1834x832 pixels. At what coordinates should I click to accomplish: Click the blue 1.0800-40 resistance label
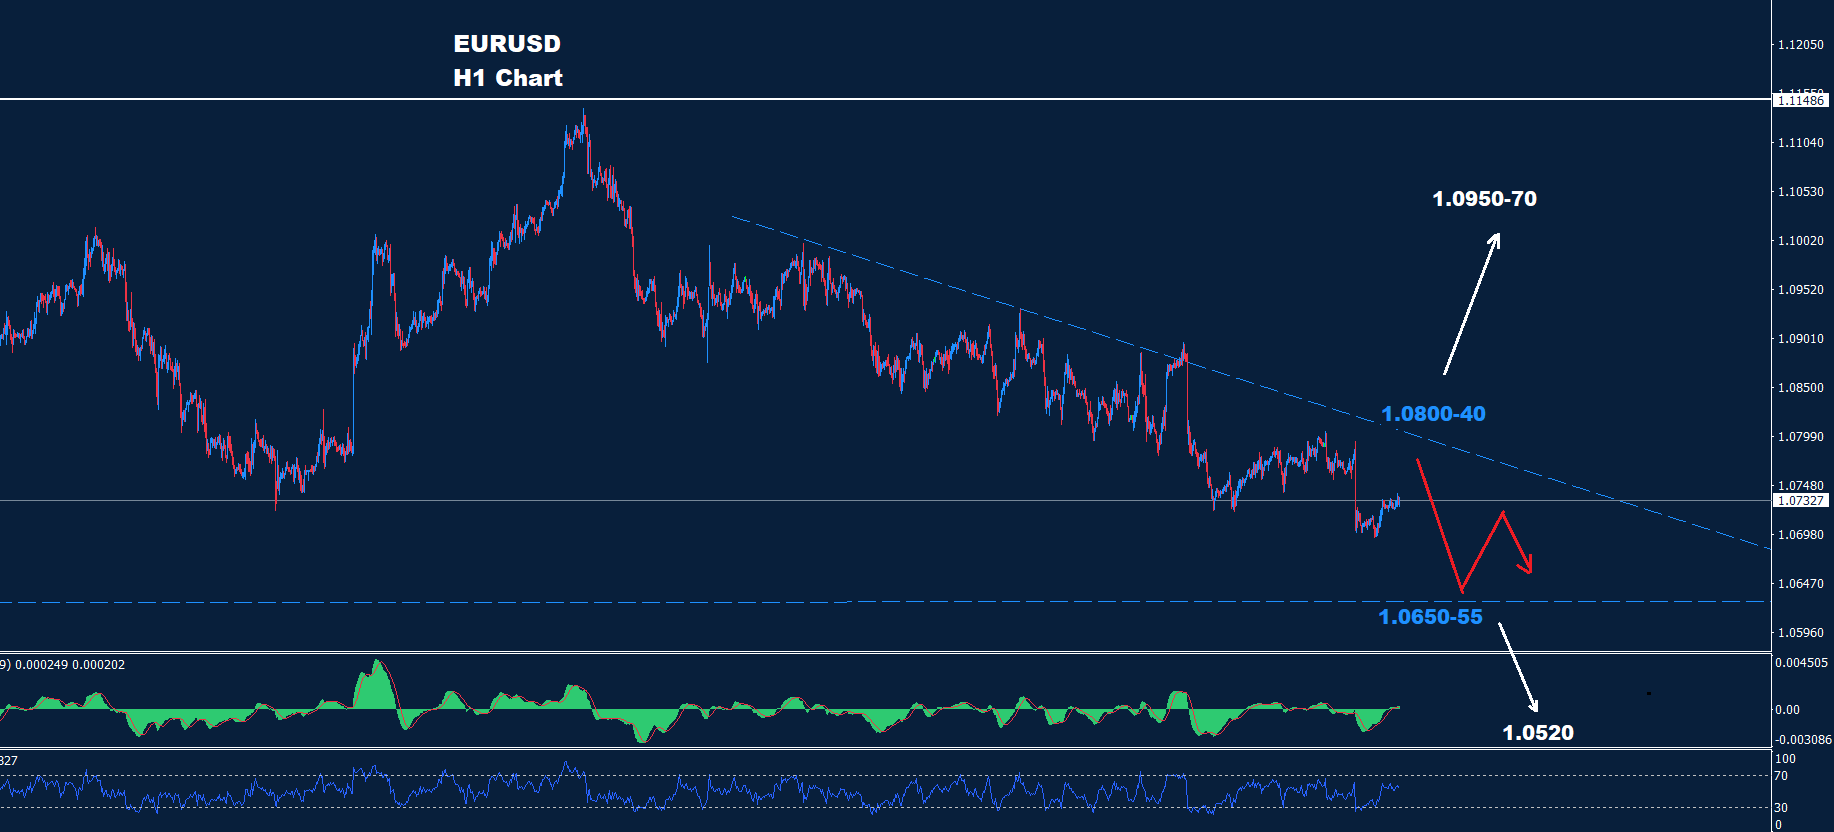point(1432,414)
